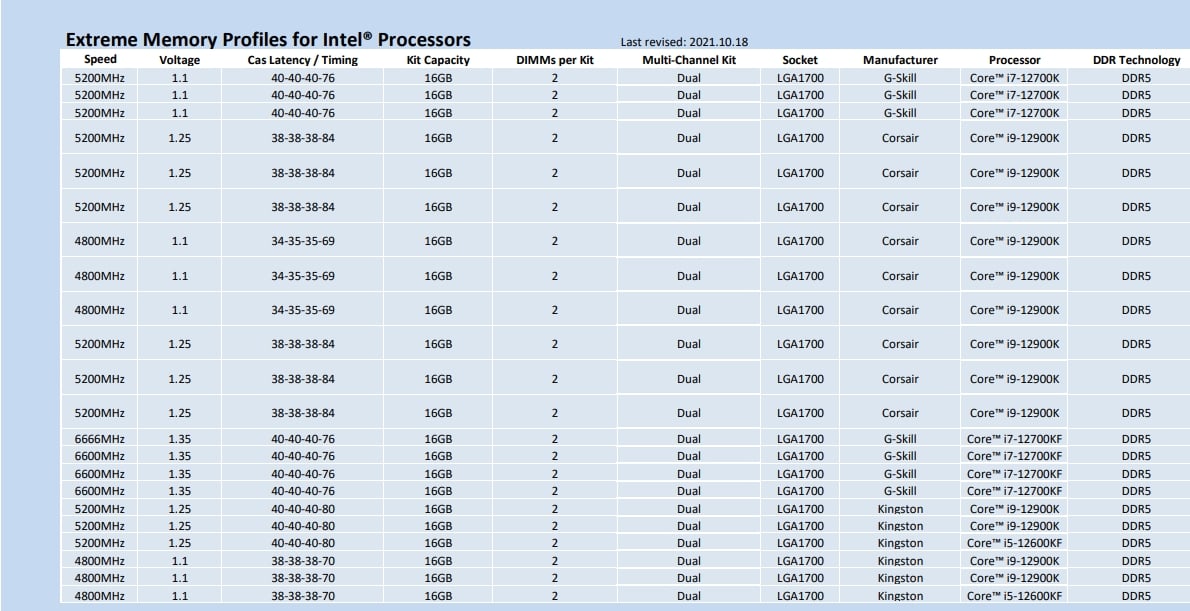Click the Speed column header
1190x611 pixels.
[100, 60]
